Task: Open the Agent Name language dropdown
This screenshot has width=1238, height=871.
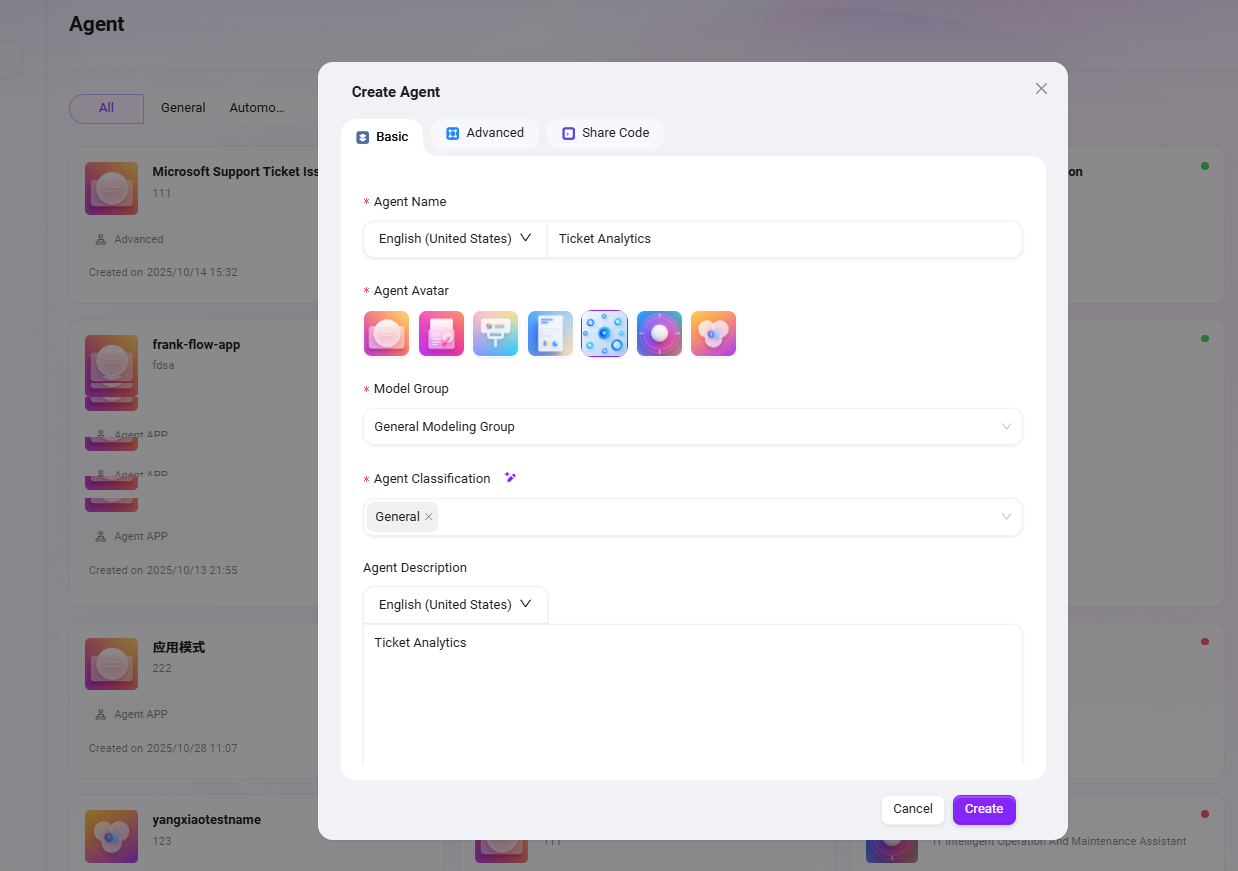Action: tap(455, 239)
